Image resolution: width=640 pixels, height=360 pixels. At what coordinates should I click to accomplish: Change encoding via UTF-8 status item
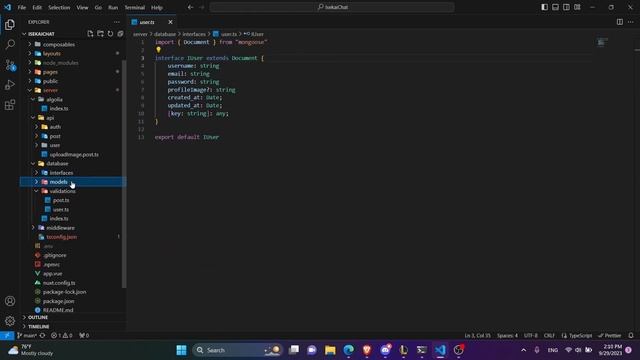[x=531, y=336]
